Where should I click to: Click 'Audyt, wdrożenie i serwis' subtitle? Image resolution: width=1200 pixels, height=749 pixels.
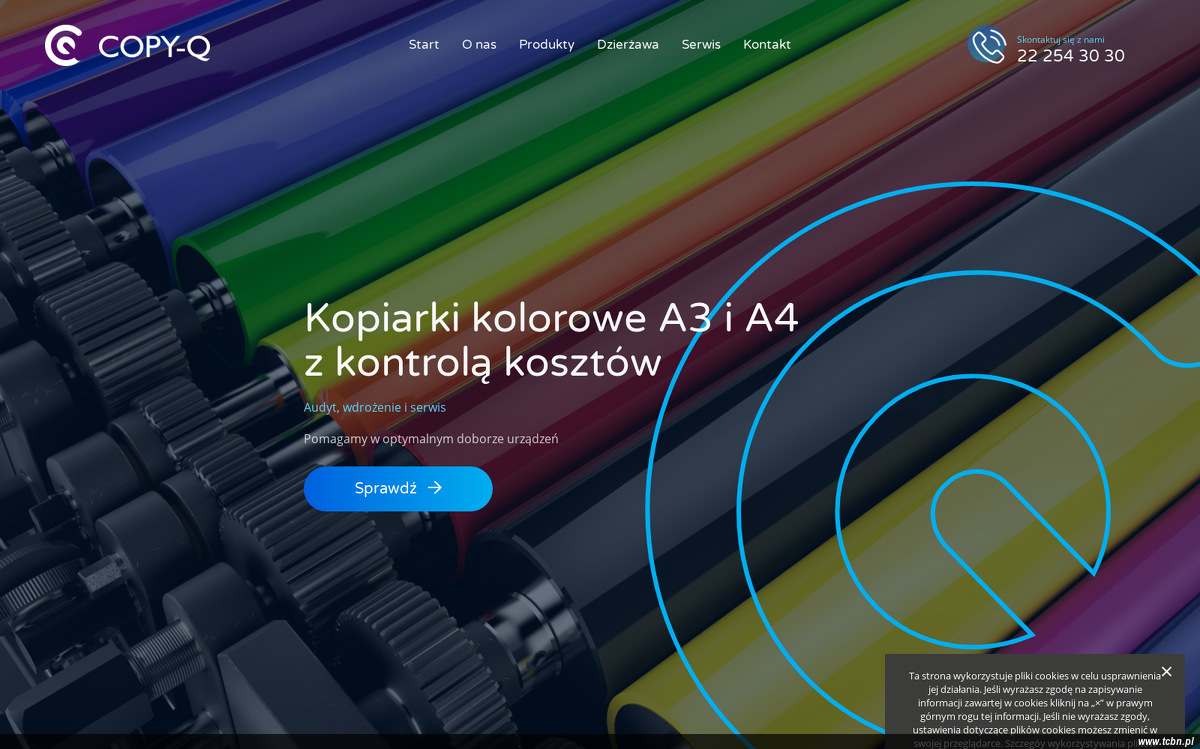pos(375,407)
